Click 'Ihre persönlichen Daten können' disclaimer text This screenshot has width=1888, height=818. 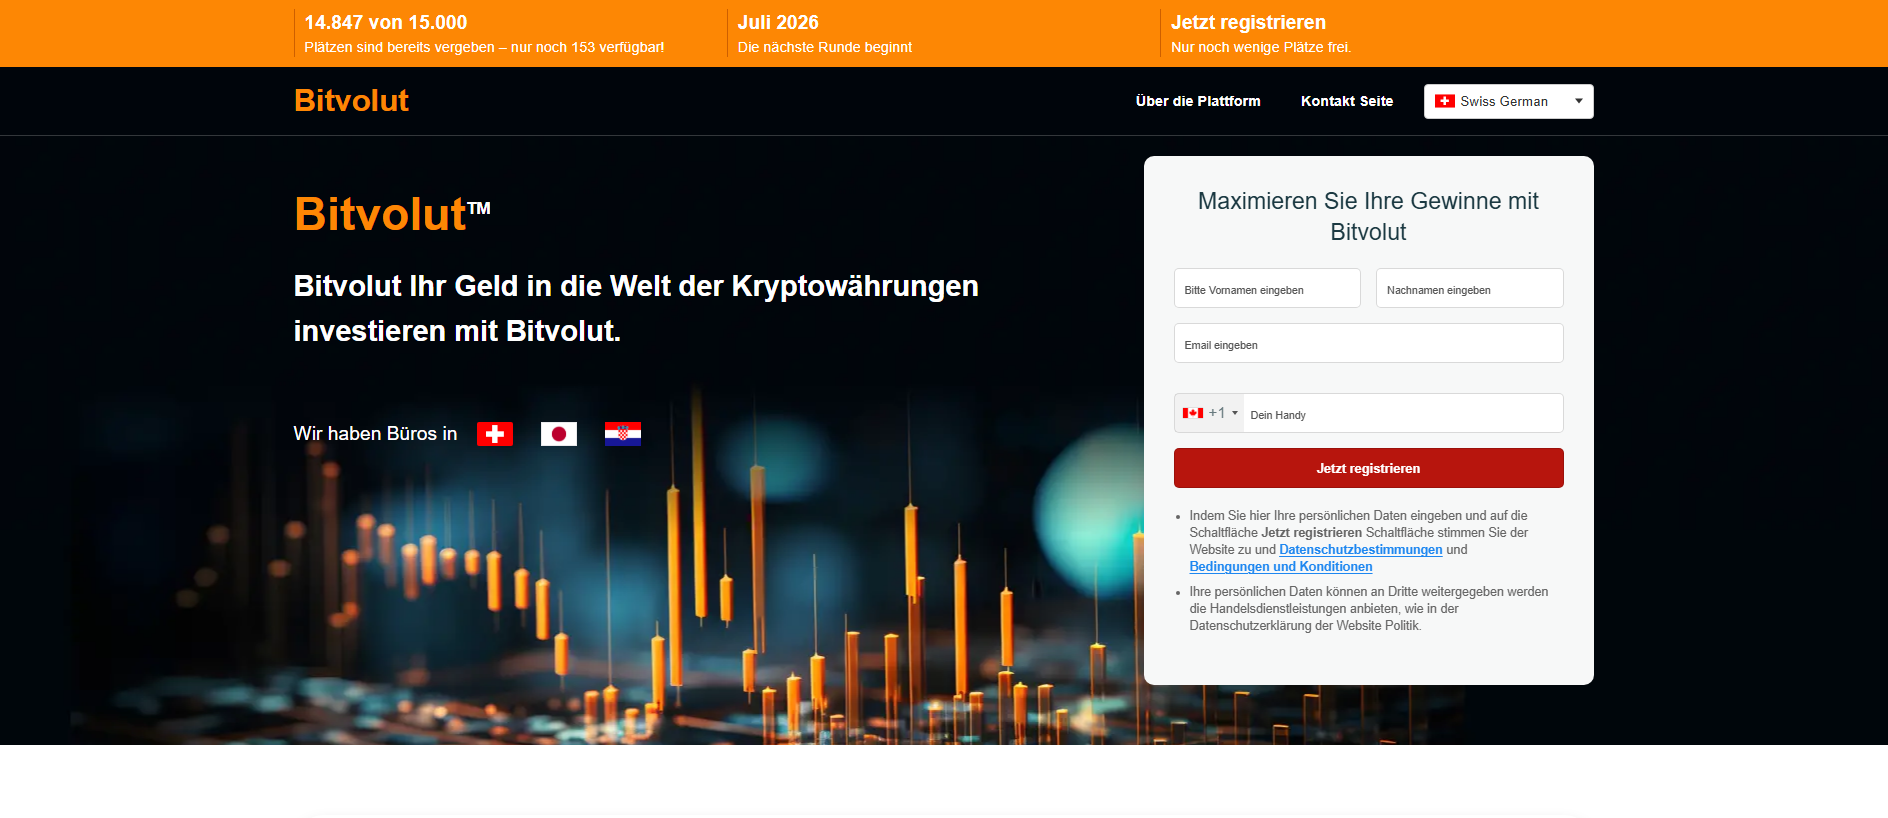(x=1369, y=609)
